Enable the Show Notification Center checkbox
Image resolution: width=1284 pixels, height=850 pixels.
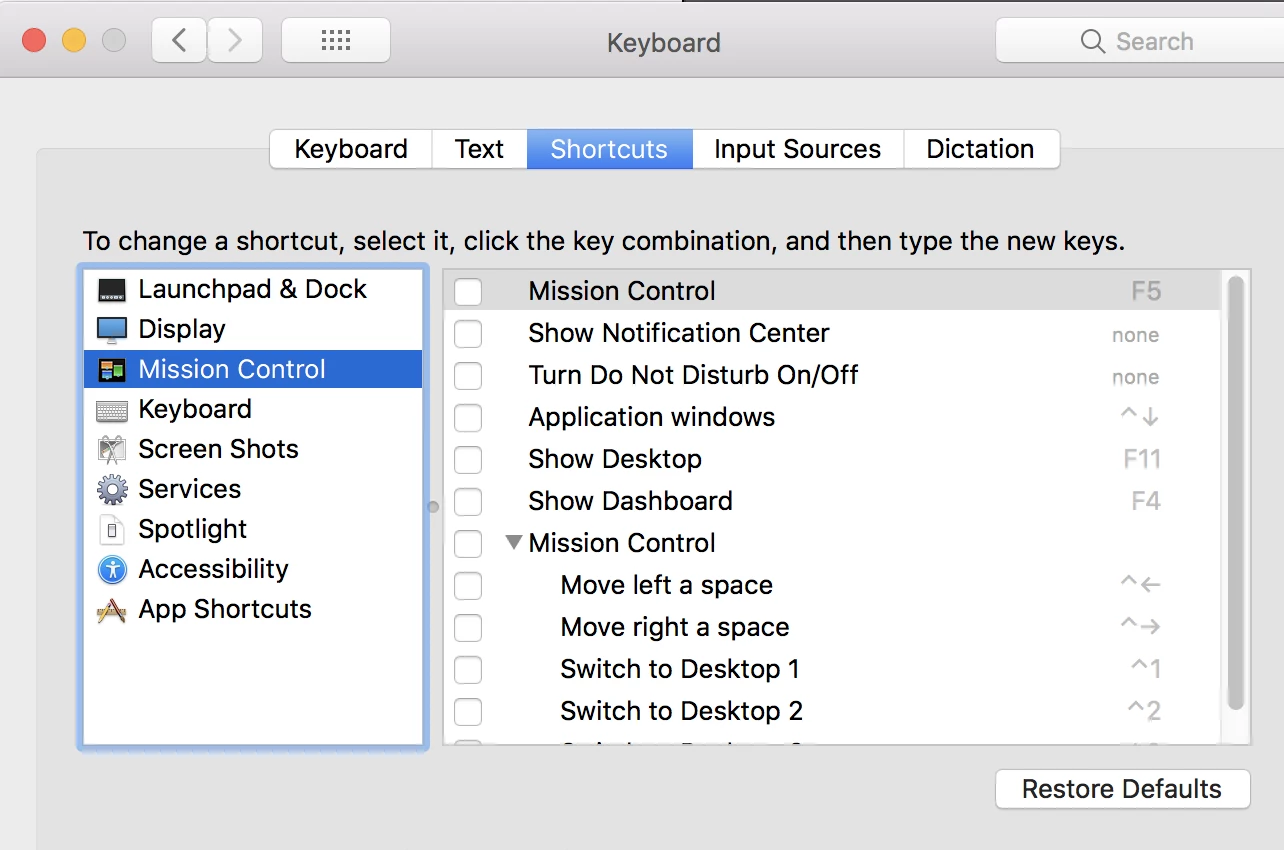pos(468,334)
